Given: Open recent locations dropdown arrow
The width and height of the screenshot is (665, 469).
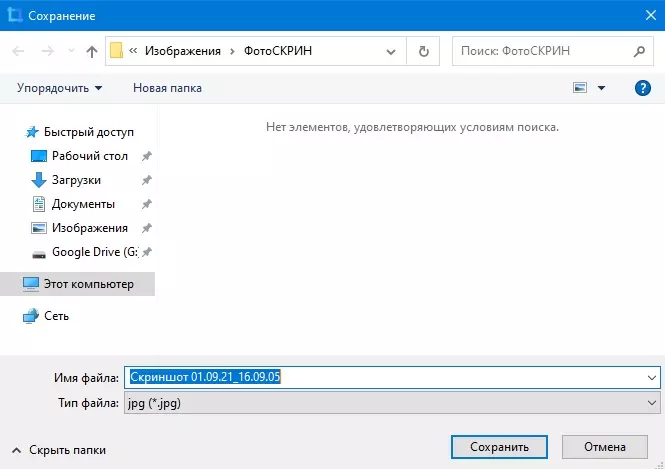Looking at the screenshot, I should [x=71, y=51].
